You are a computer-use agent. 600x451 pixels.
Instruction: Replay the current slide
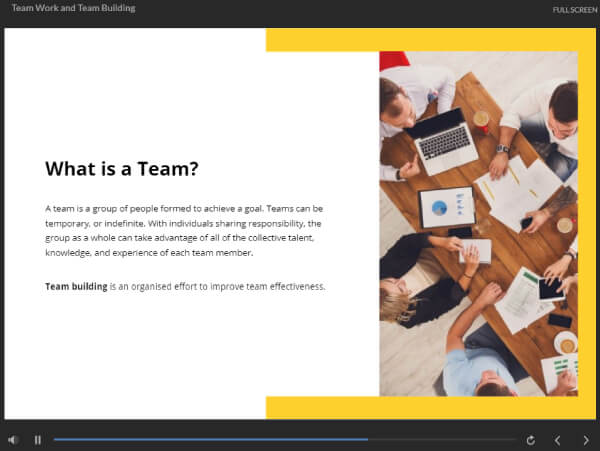coord(531,439)
